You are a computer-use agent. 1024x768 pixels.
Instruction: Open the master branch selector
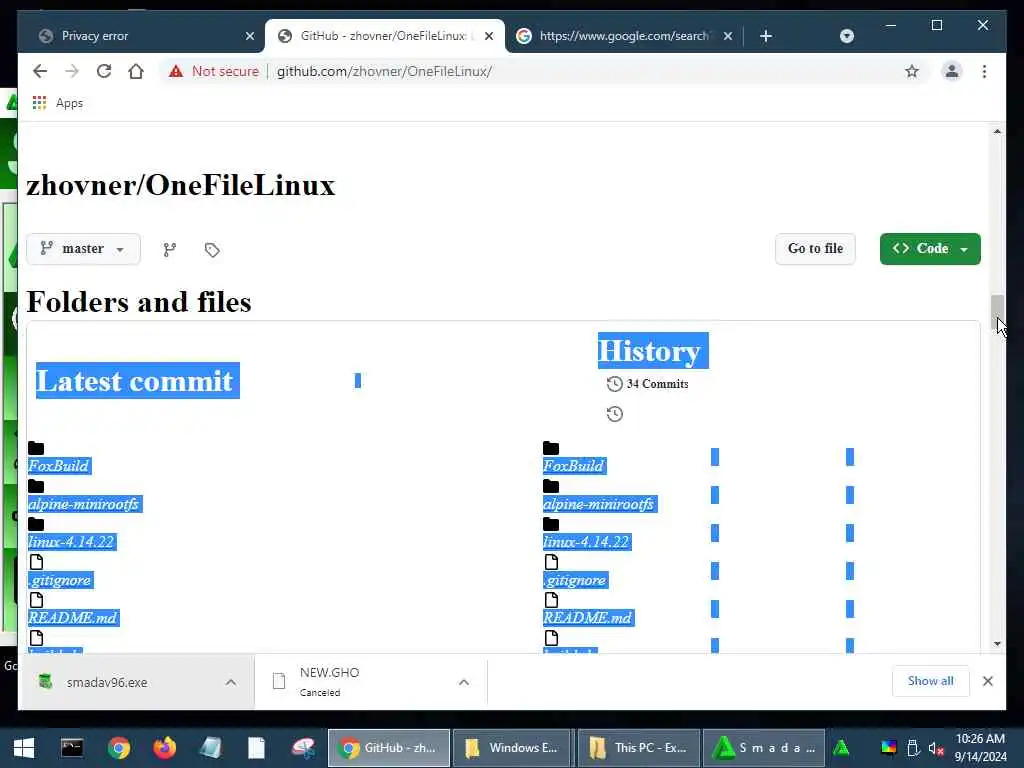(83, 249)
